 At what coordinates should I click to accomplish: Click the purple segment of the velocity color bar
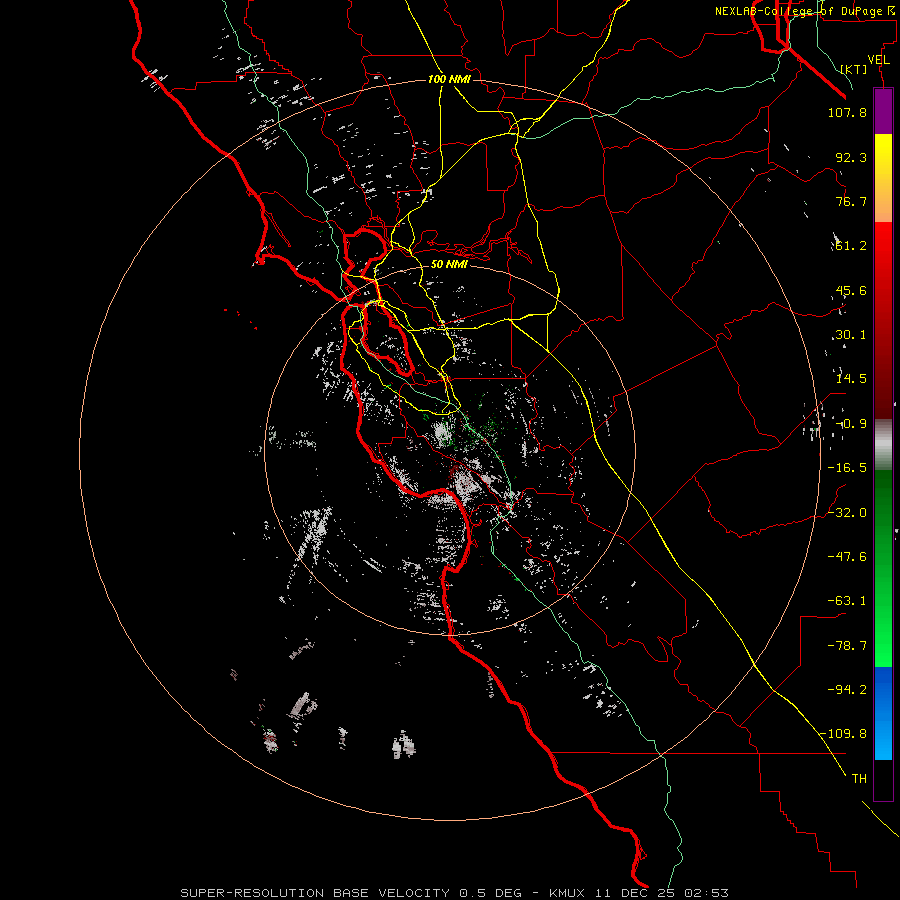[883, 111]
